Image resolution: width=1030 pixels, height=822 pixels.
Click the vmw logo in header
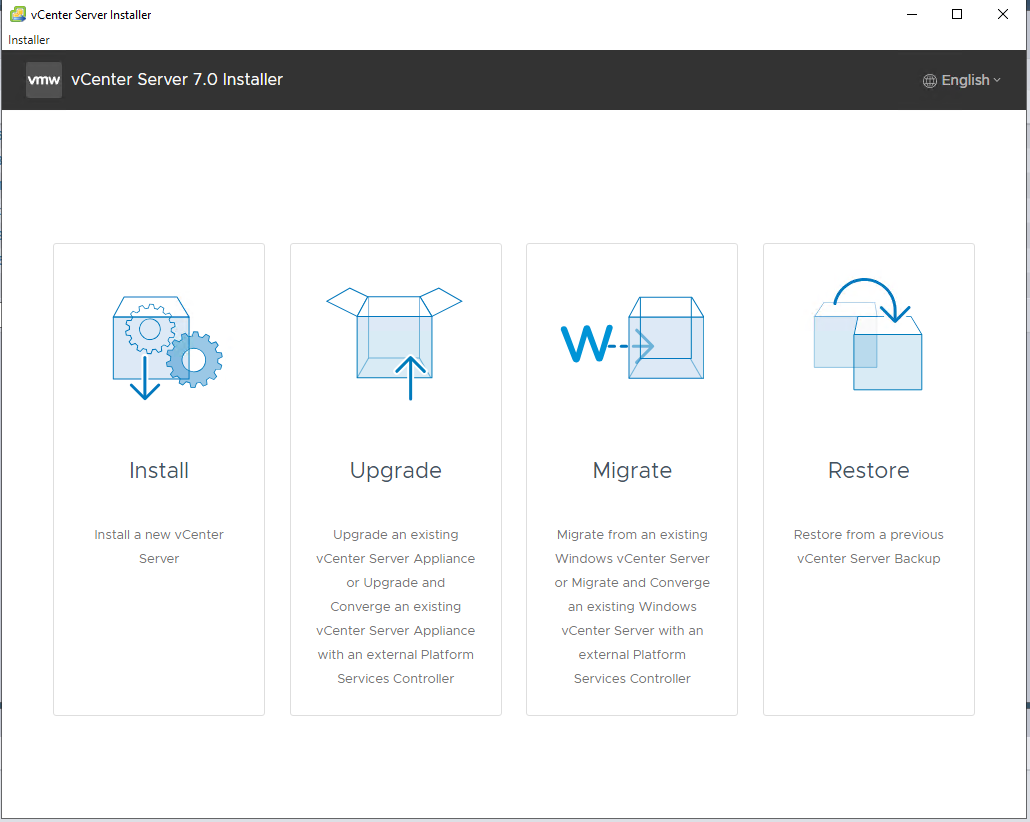pos(44,80)
